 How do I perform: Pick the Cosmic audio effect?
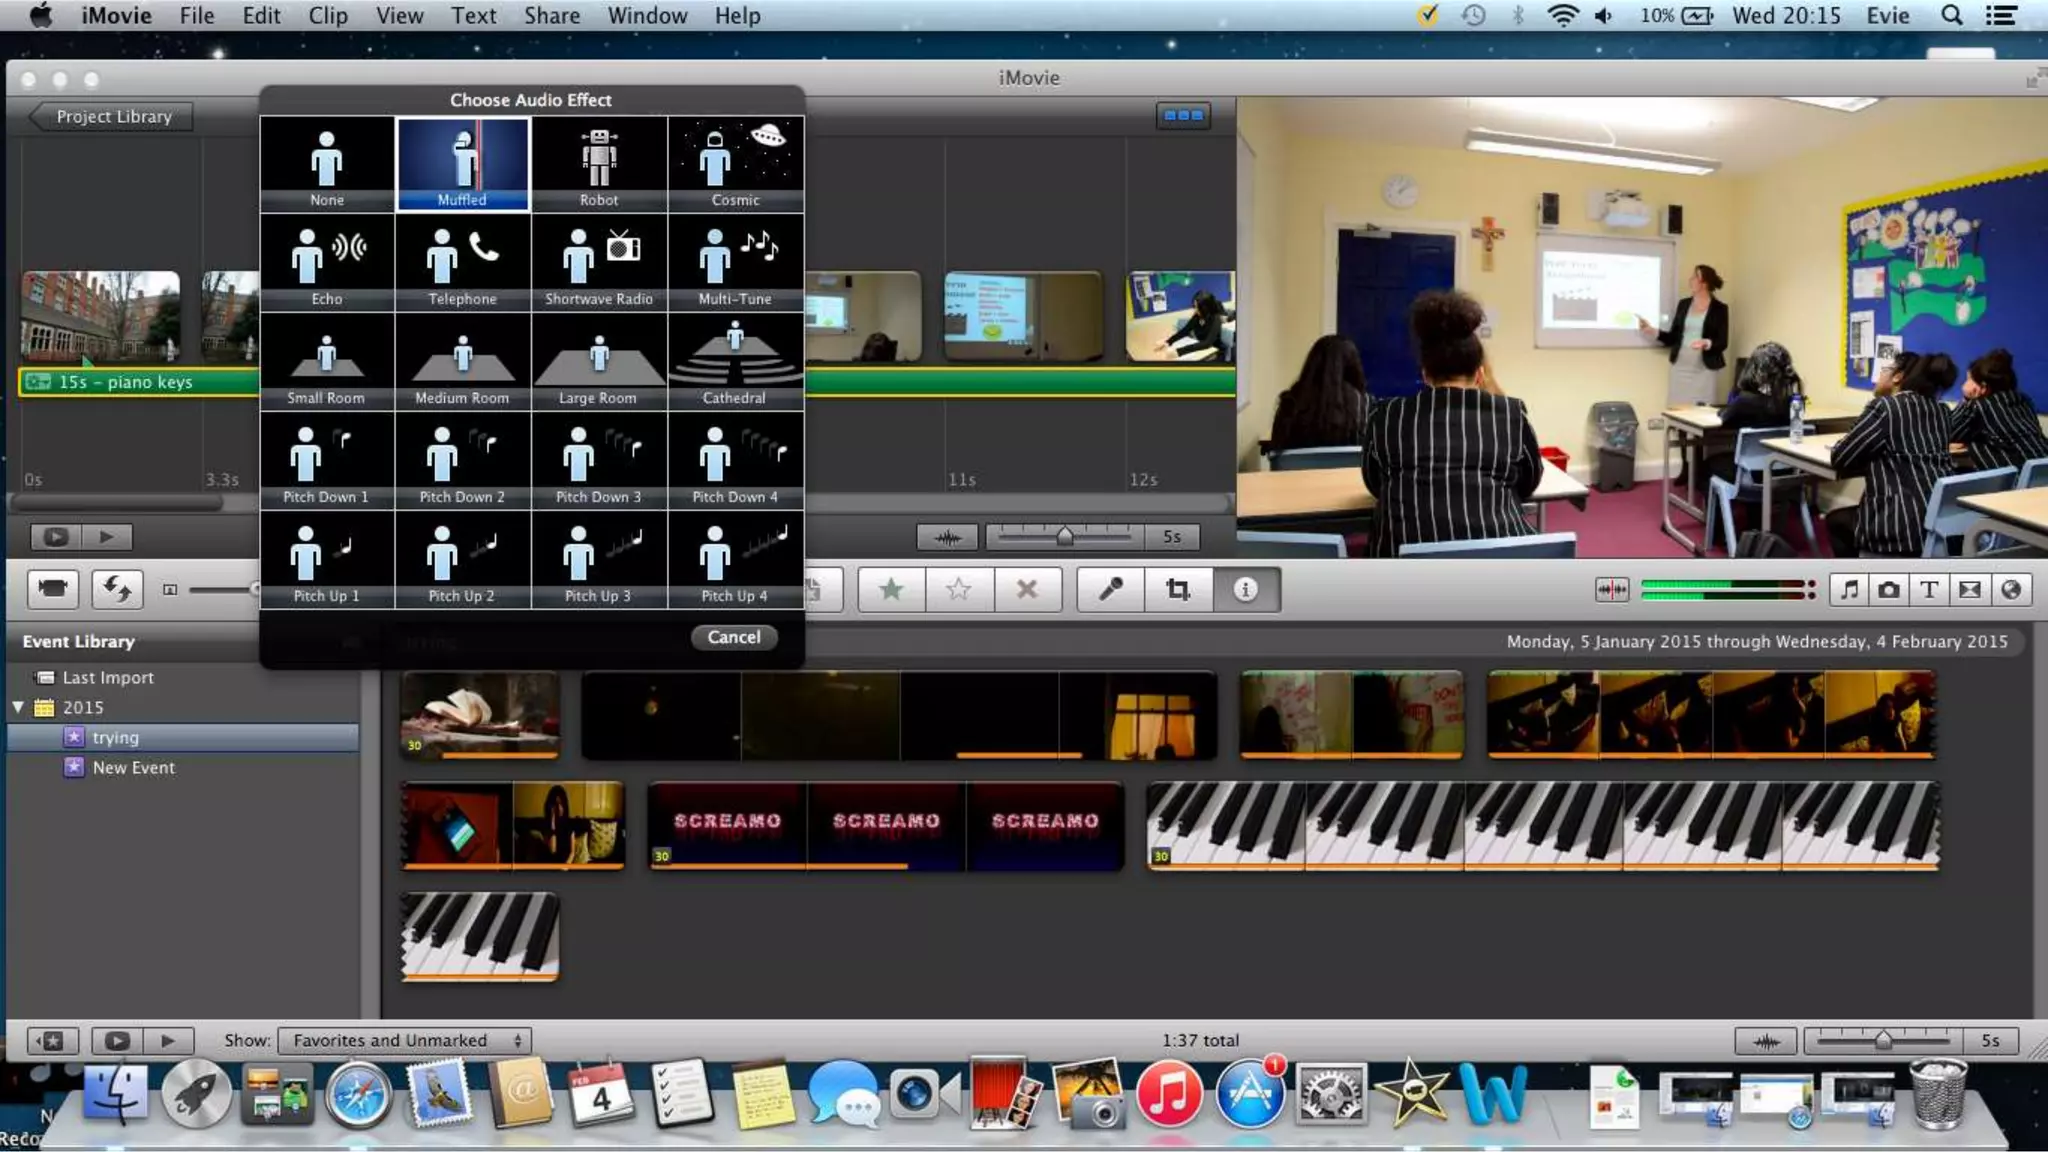(736, 164)
